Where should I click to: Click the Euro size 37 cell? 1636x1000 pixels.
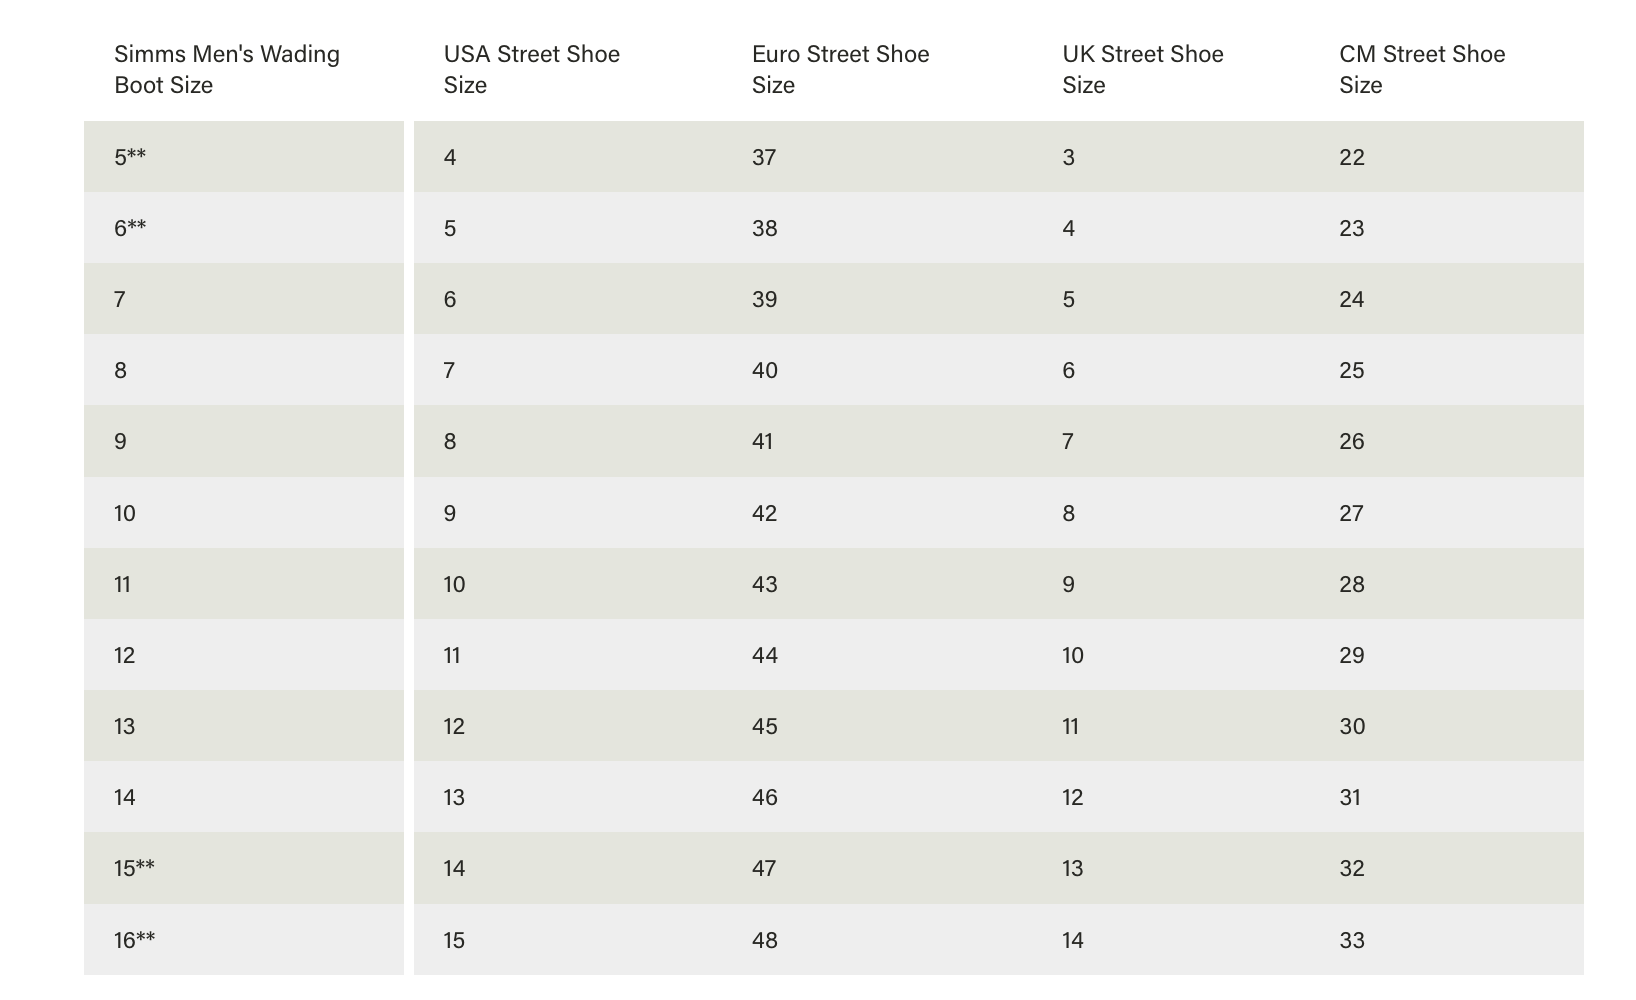pyautogui.click(x=764, y=157)
